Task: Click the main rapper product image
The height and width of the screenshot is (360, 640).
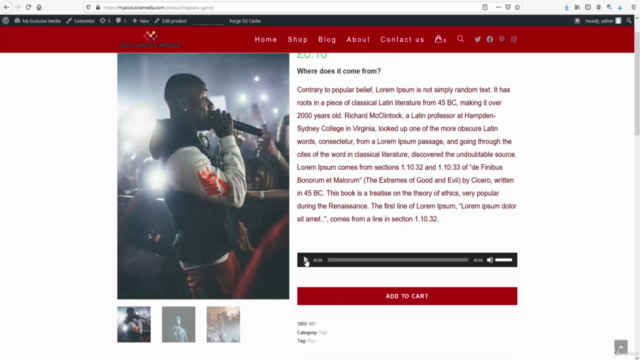Action: pos(203,176)
